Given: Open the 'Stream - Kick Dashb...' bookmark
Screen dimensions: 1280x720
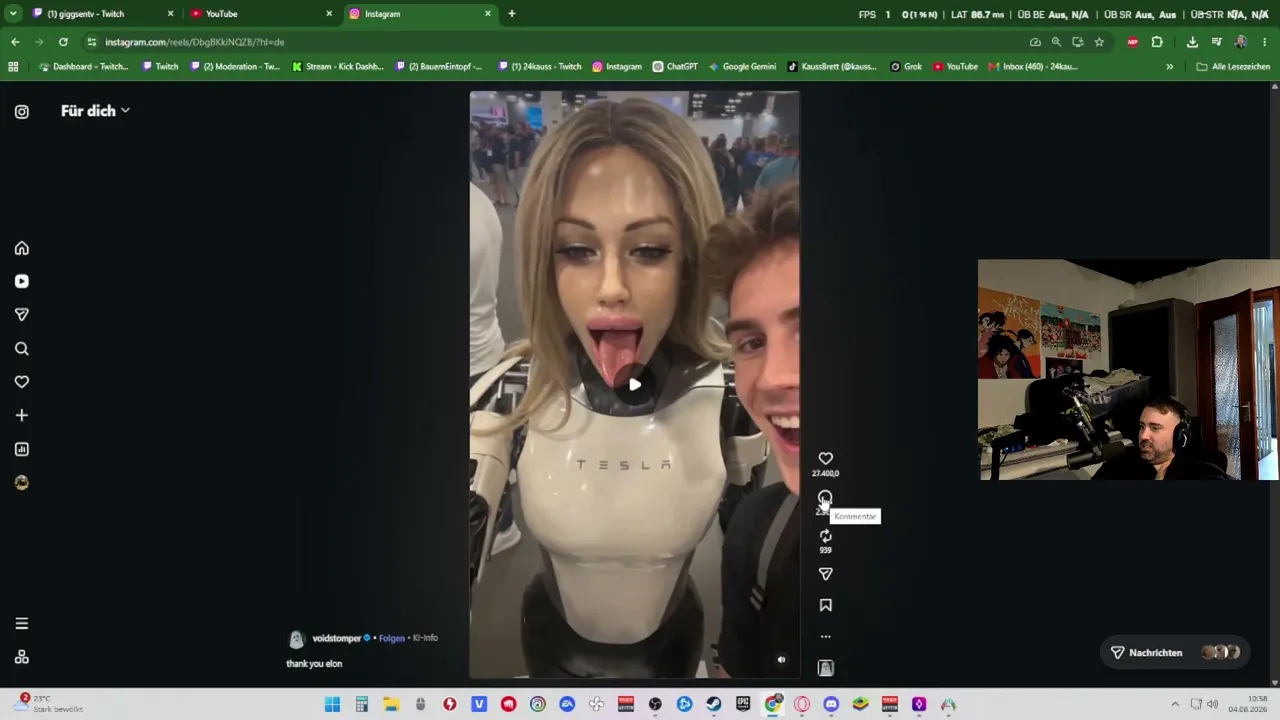Looking at the screenshot, I should coord(338,67).
